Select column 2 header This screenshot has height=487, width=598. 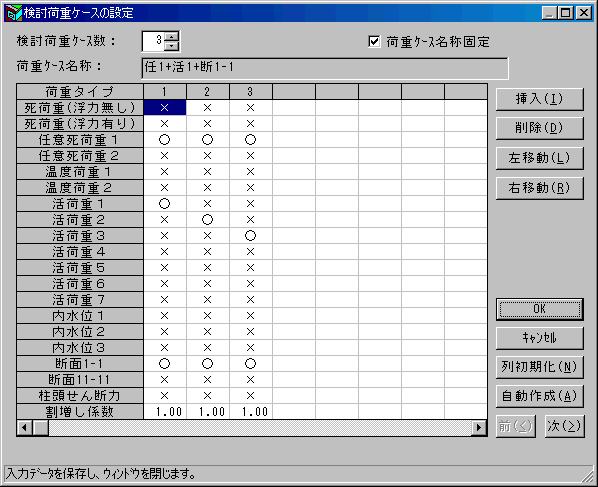207,92
